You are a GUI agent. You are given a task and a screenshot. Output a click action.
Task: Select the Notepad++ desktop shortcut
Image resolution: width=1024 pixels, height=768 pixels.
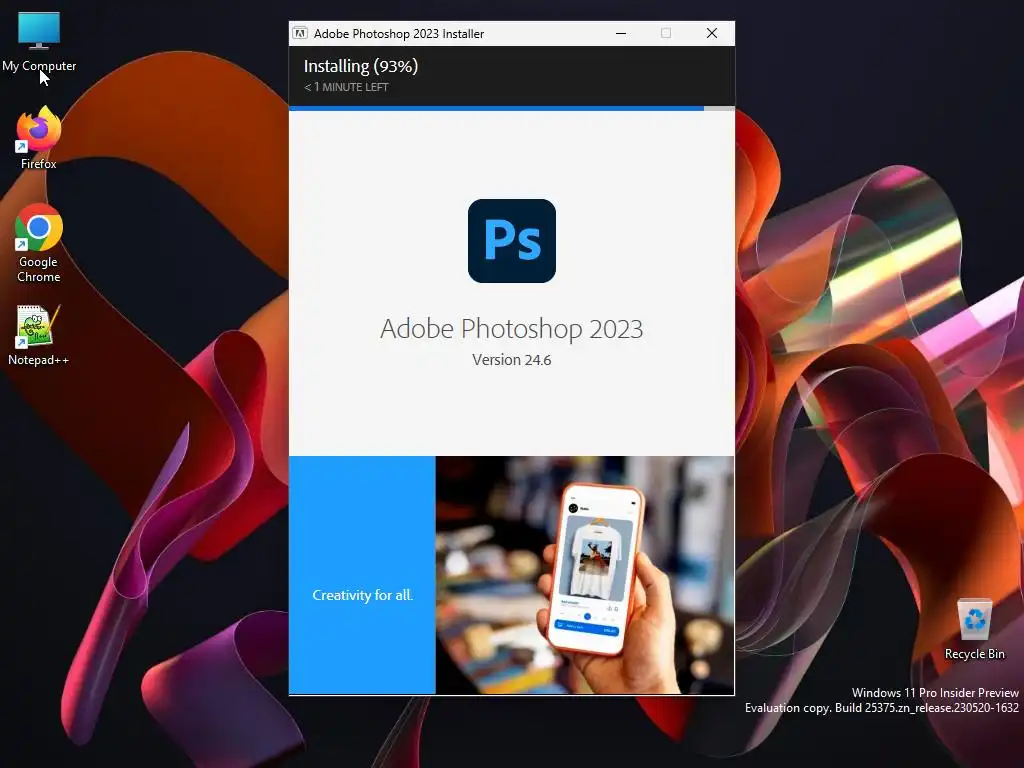38,334
